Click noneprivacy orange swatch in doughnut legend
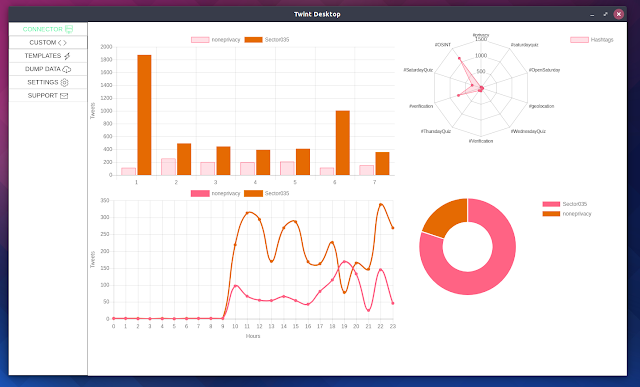The image size is (640, 387). point(551,214)
